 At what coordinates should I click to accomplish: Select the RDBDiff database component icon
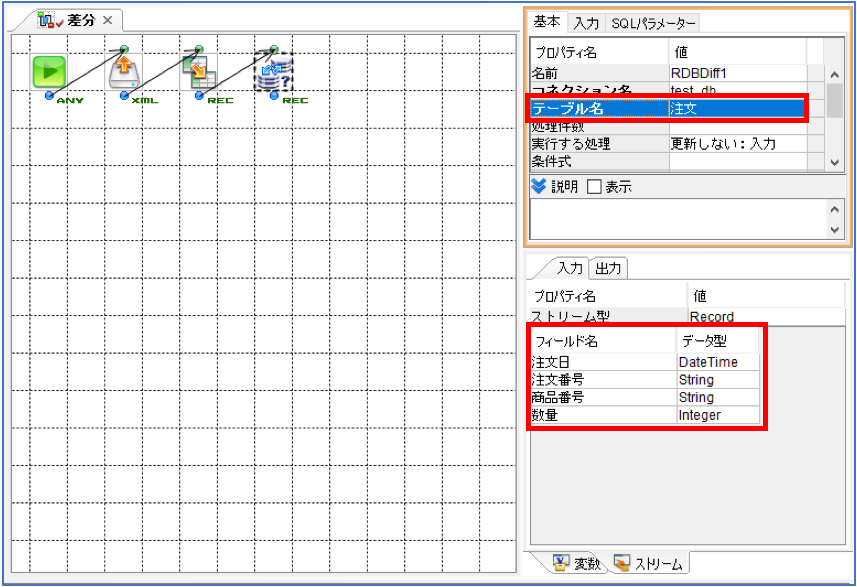274,72
